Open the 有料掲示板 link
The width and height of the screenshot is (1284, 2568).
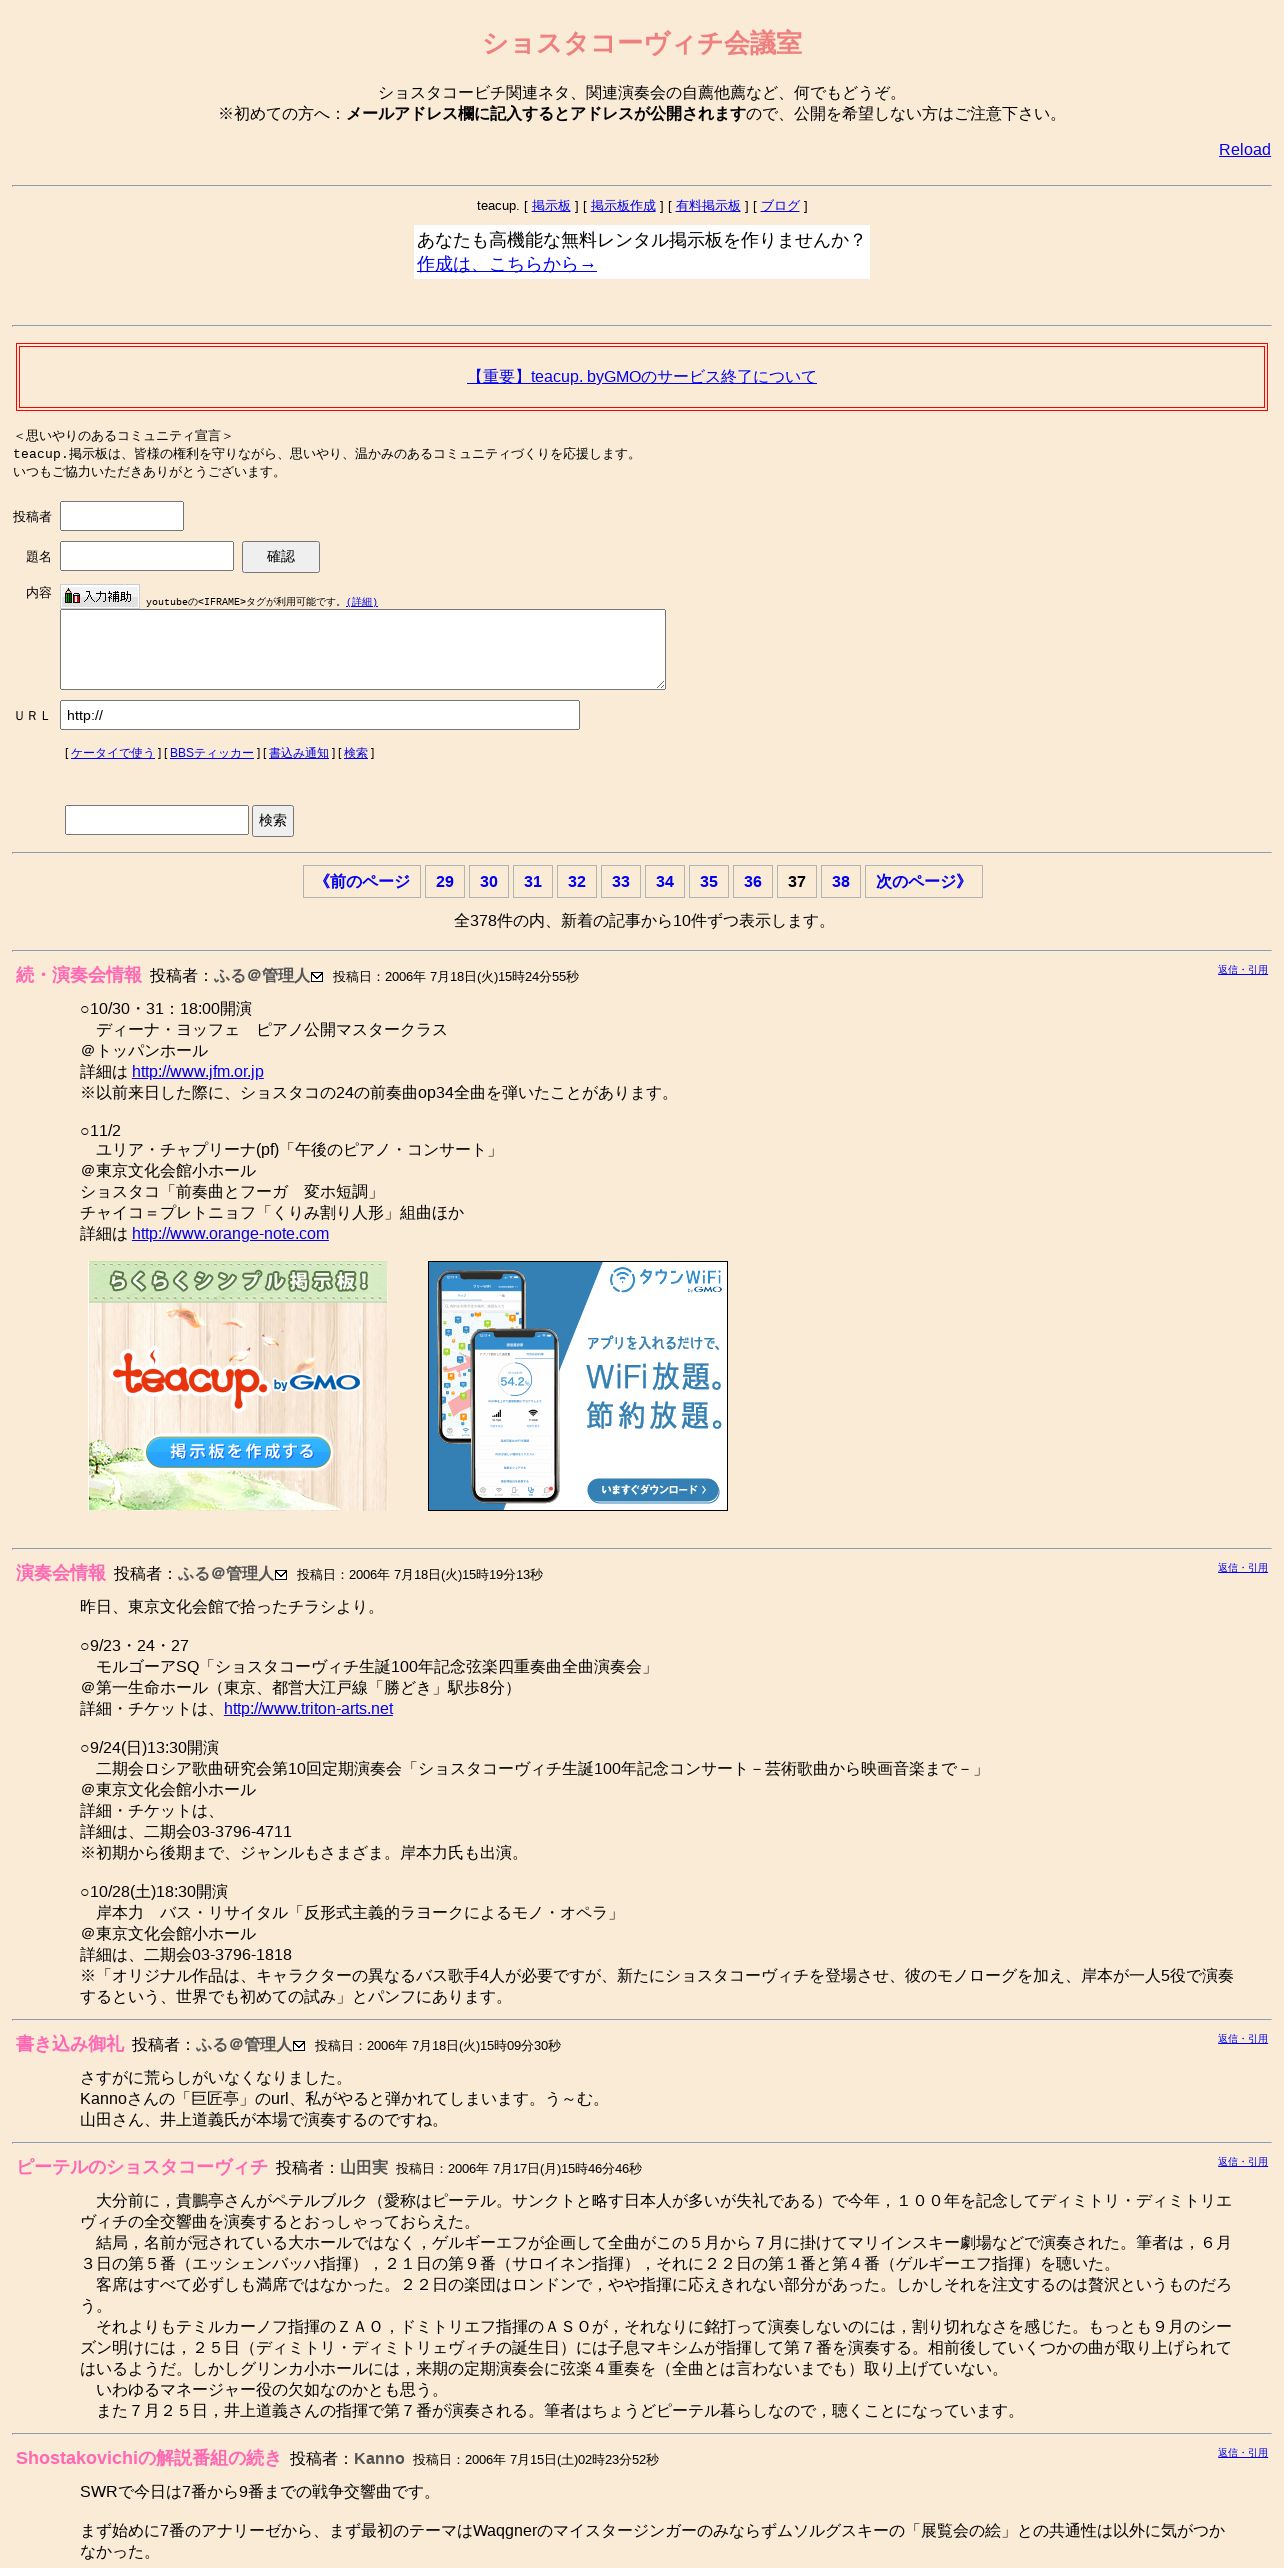coord(708,205)
